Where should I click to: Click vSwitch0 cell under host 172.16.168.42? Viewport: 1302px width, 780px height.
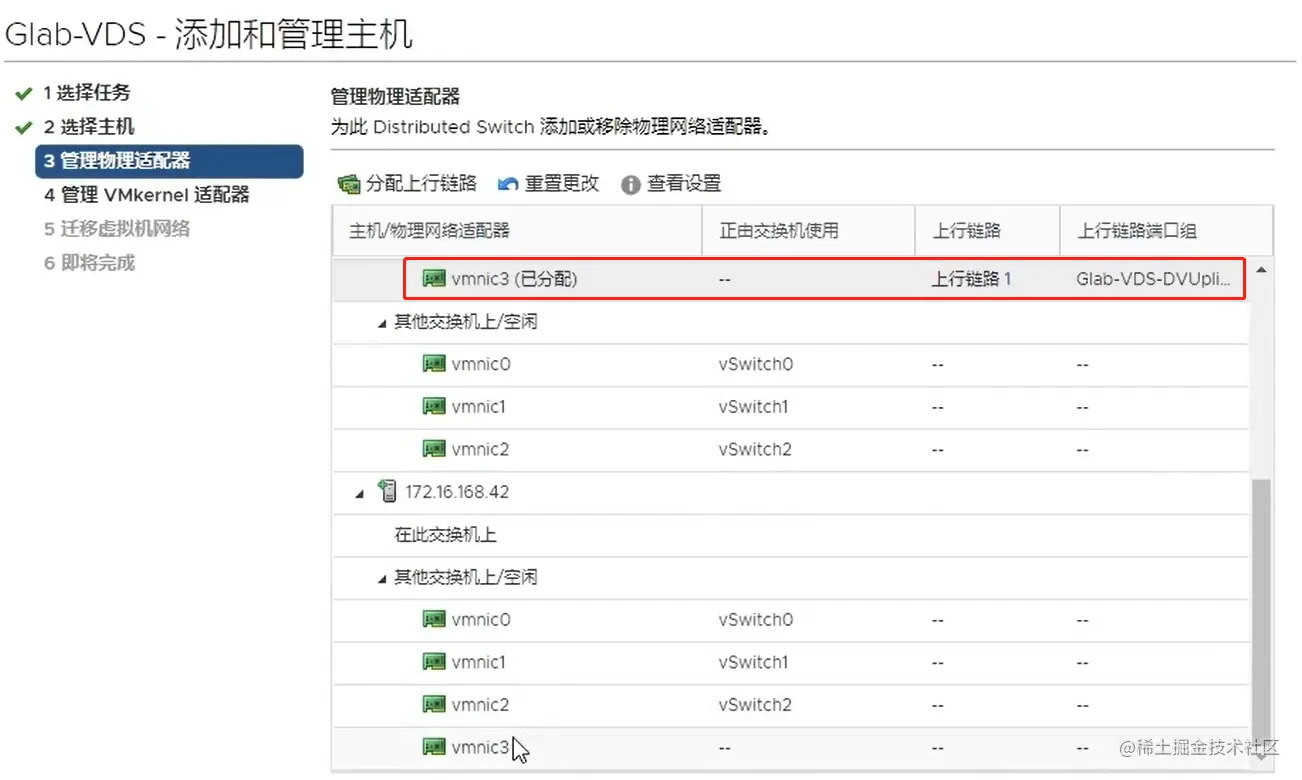click(x=755, y=619)
